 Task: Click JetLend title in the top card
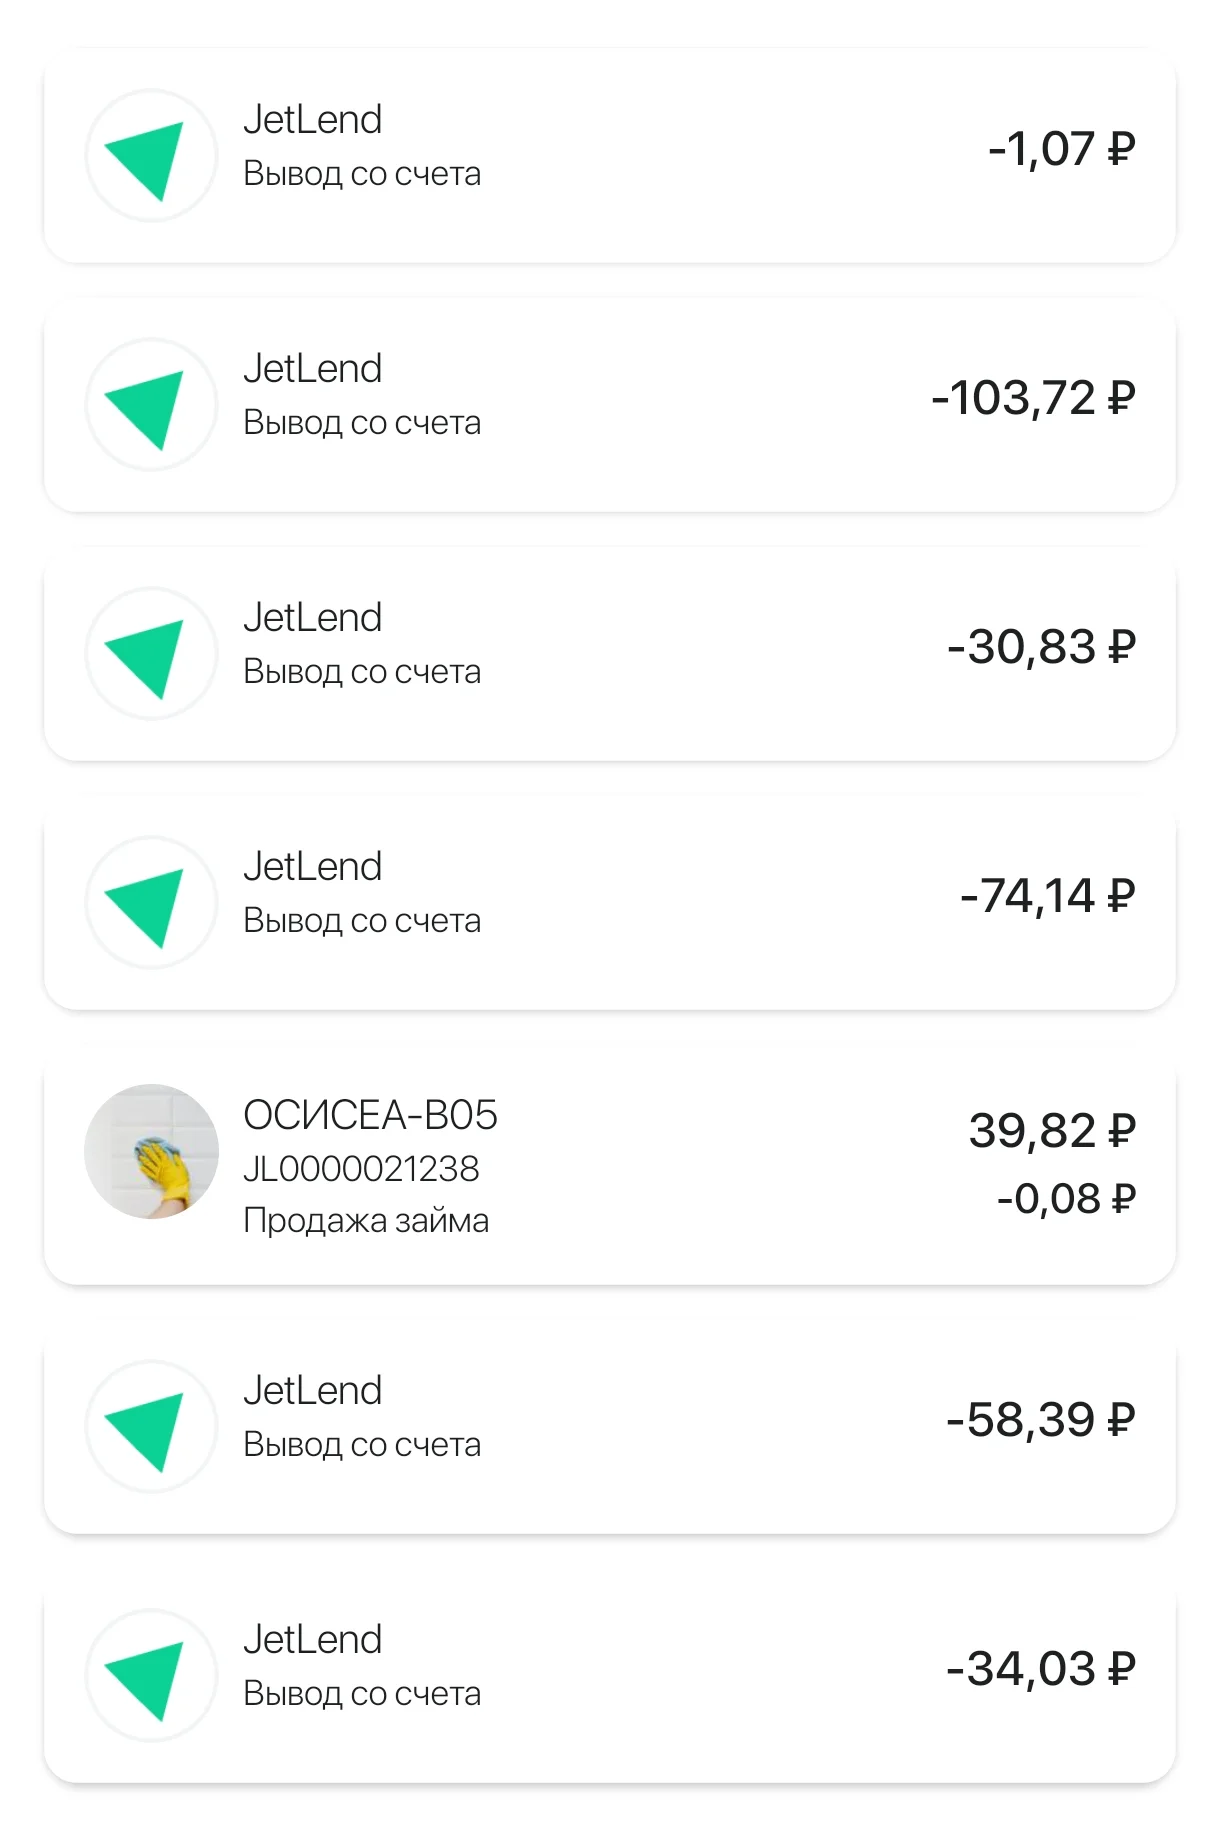tap(313, 120)
